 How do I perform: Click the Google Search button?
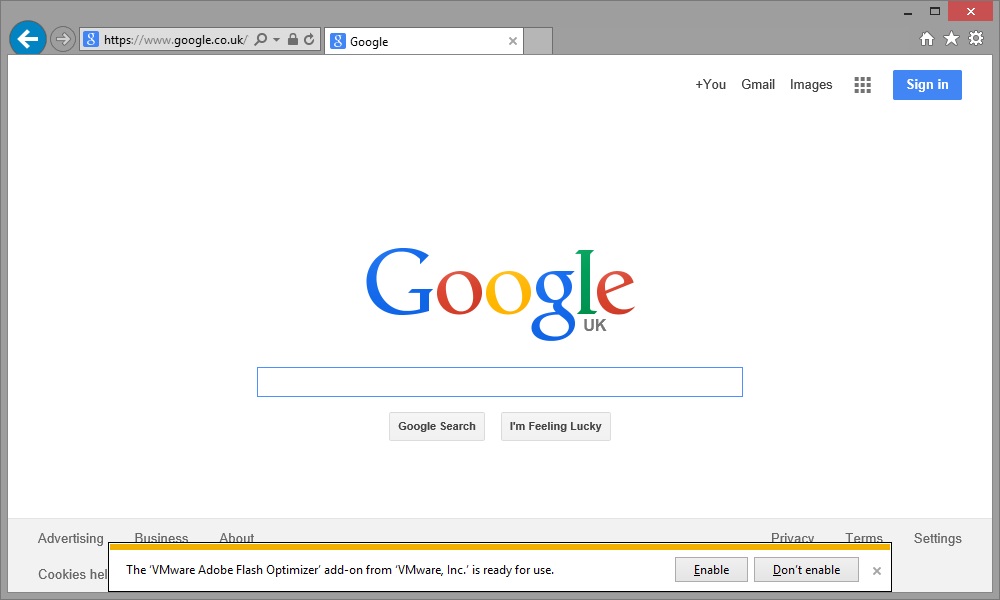point(437,426)
